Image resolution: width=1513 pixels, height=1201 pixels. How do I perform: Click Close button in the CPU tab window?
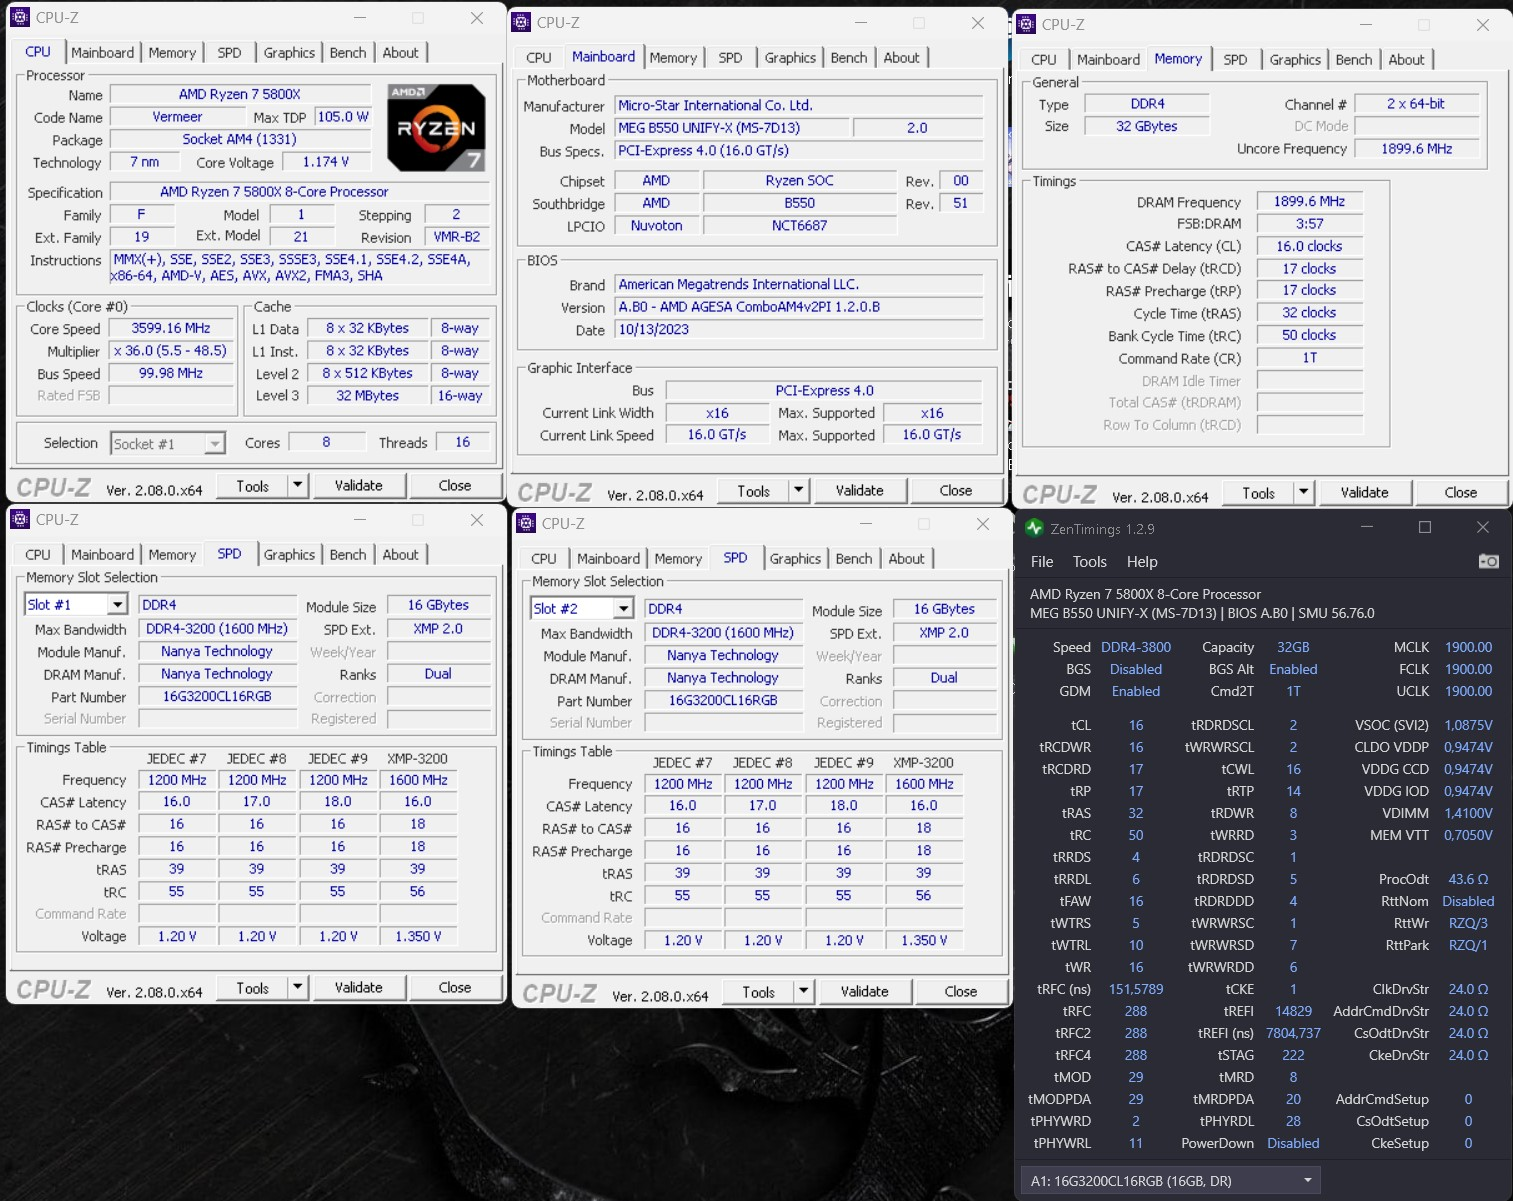point(455,485)
